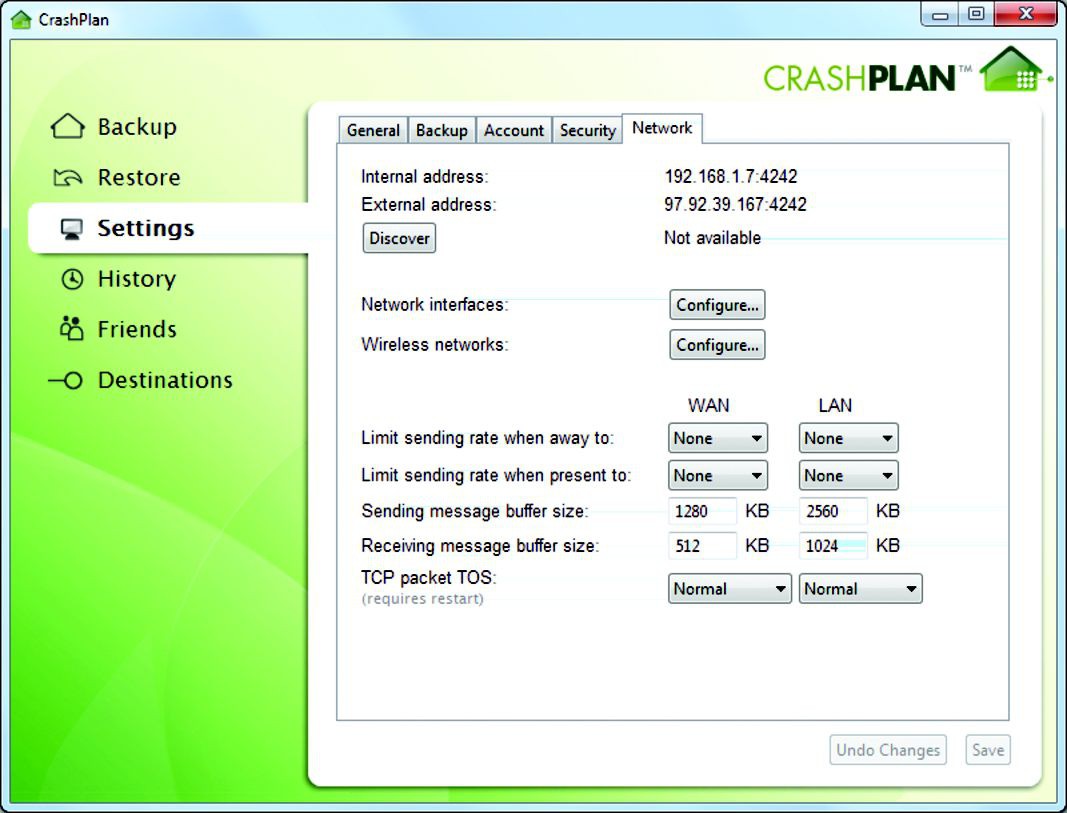Open the Account tab
The width and height of the screenshot is (1067, 813).
pyautogui.click(x=514, y=131)
